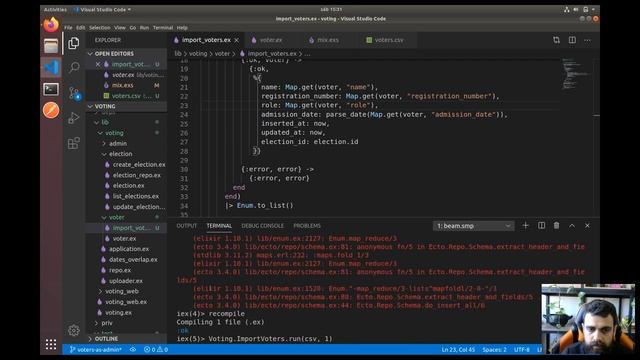Maximize the panel with up chevron
Image resolution: width=640 pixels, height=360 pixels.
(x=572, y=225)
